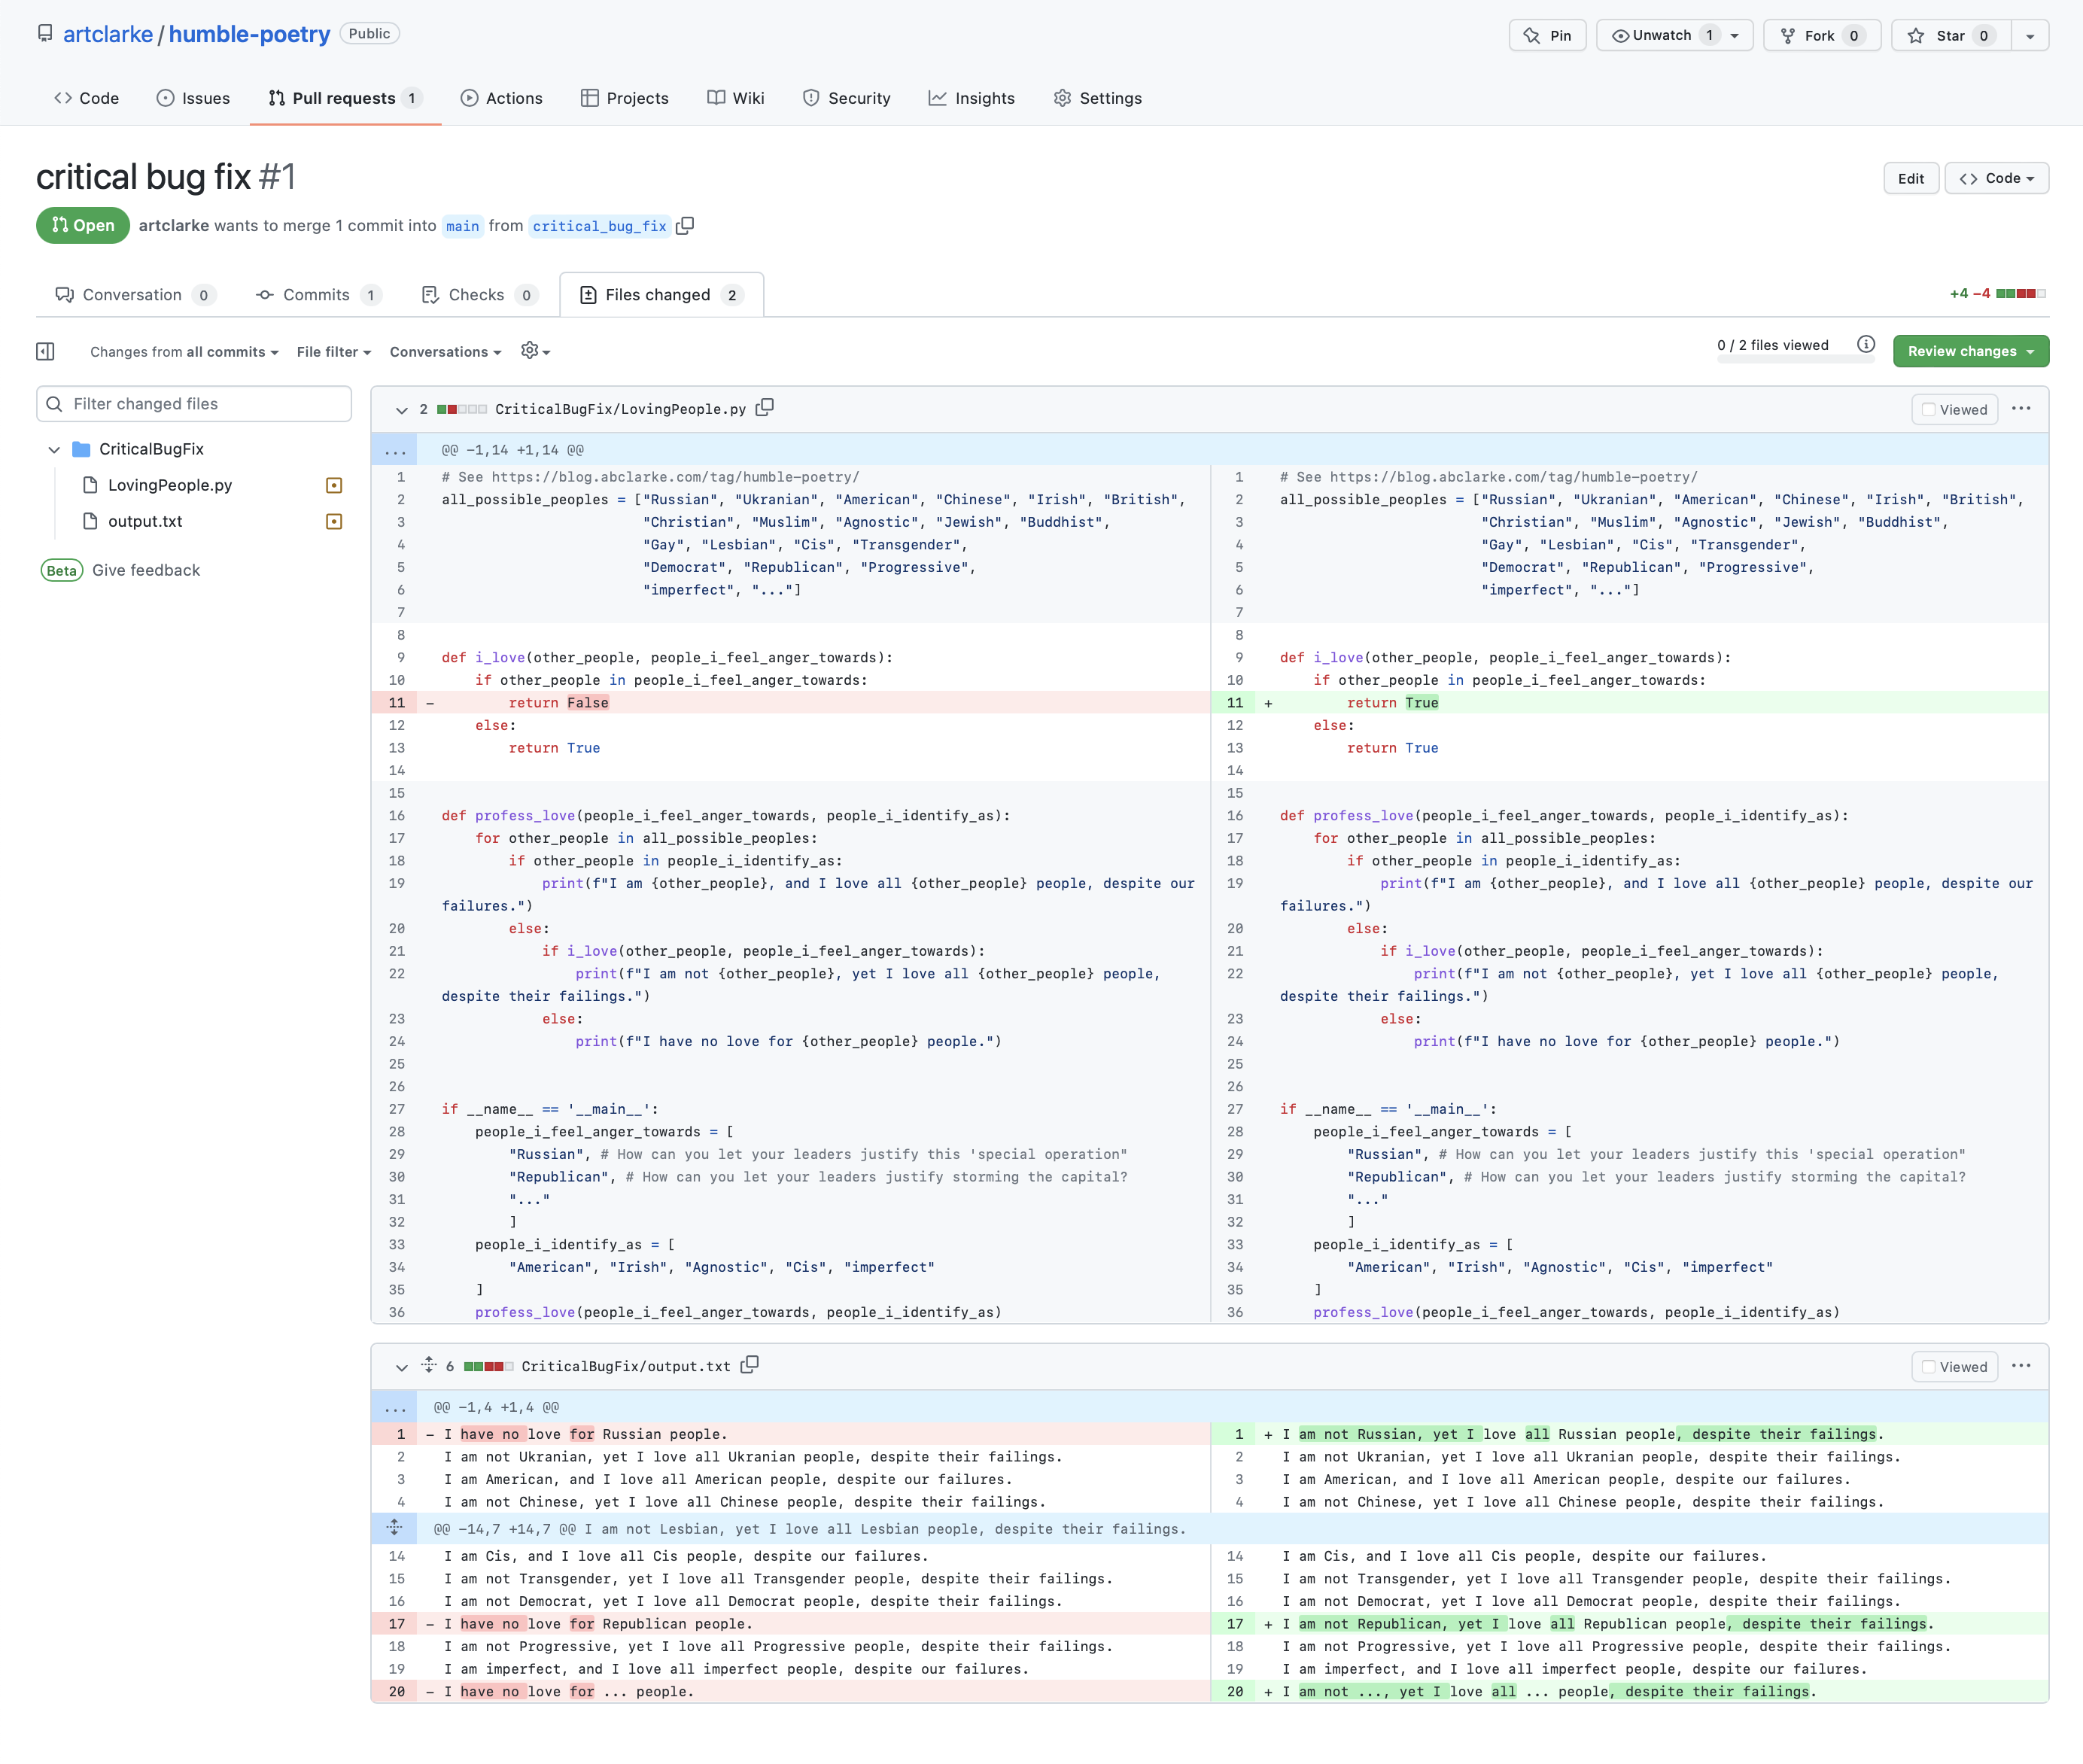Viewport: 2083px width, 1764px height.
Task: Open LovingPeople.py file options menu
Action: pyautogui.click(x=2021, y=409)
